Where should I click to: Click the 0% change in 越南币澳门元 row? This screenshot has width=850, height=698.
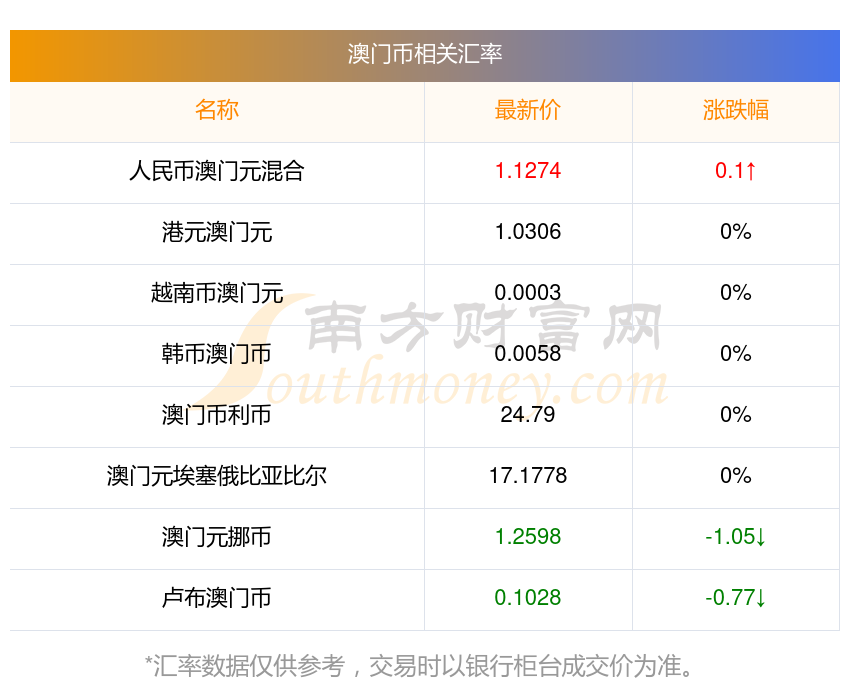tap(736, 293)
